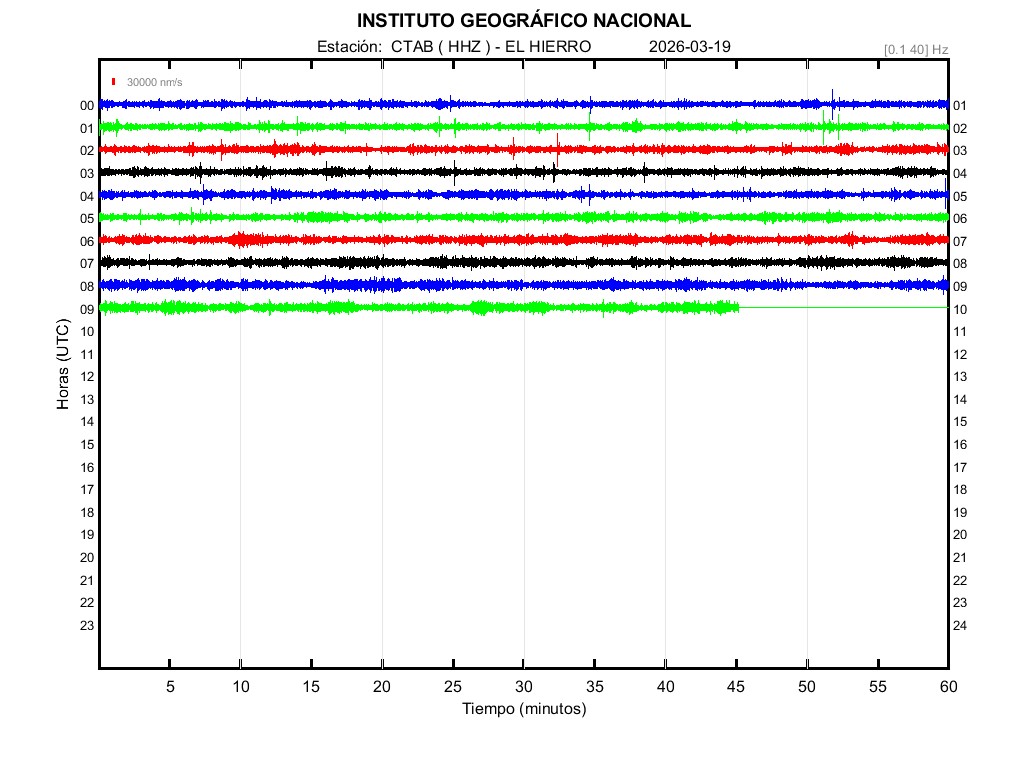Click the 5 minute tick label

point(170,687)
